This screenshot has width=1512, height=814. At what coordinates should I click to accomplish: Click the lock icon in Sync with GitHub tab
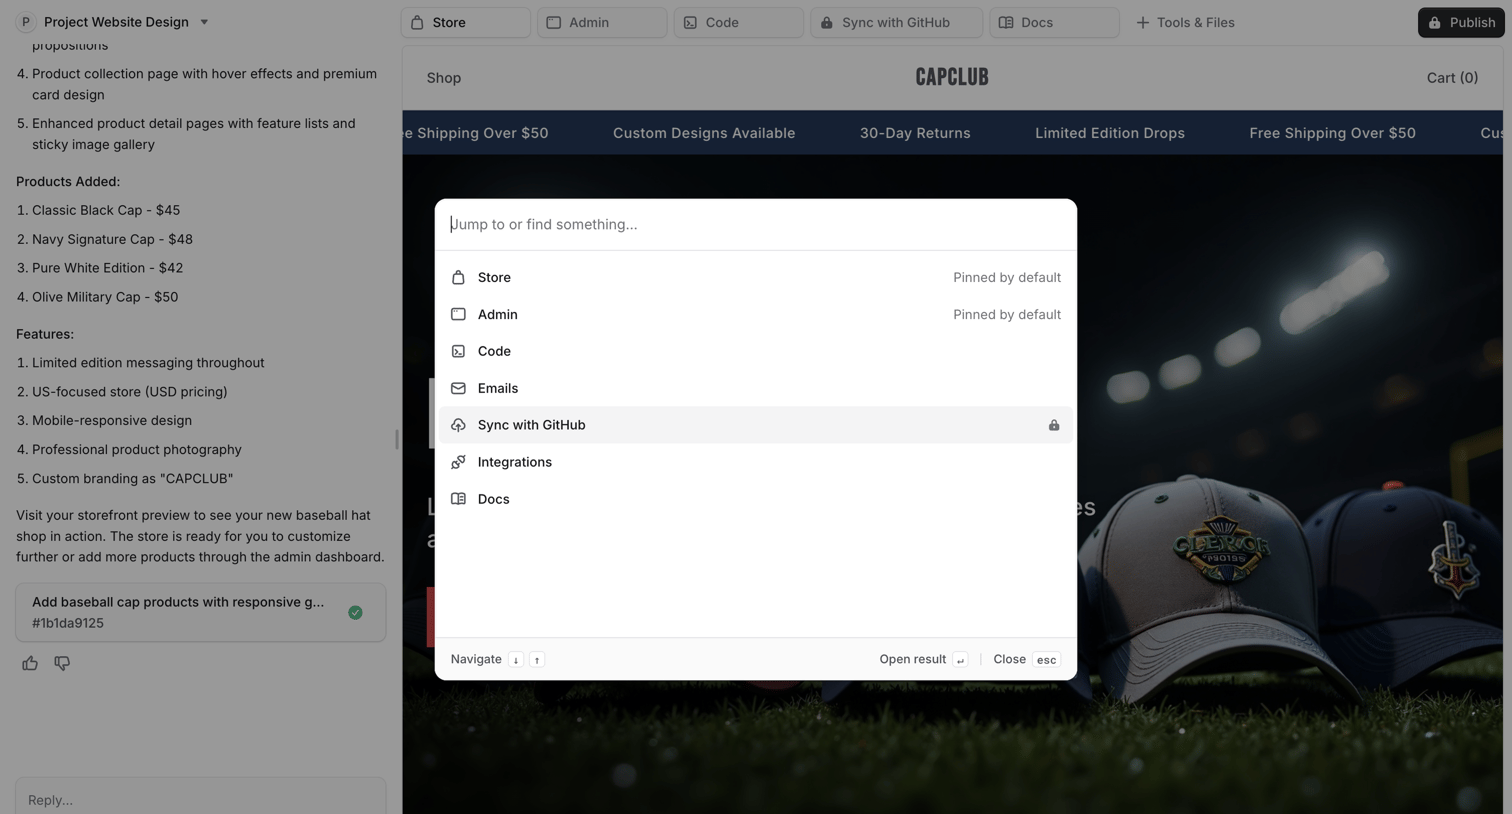(x=827, y=22)
